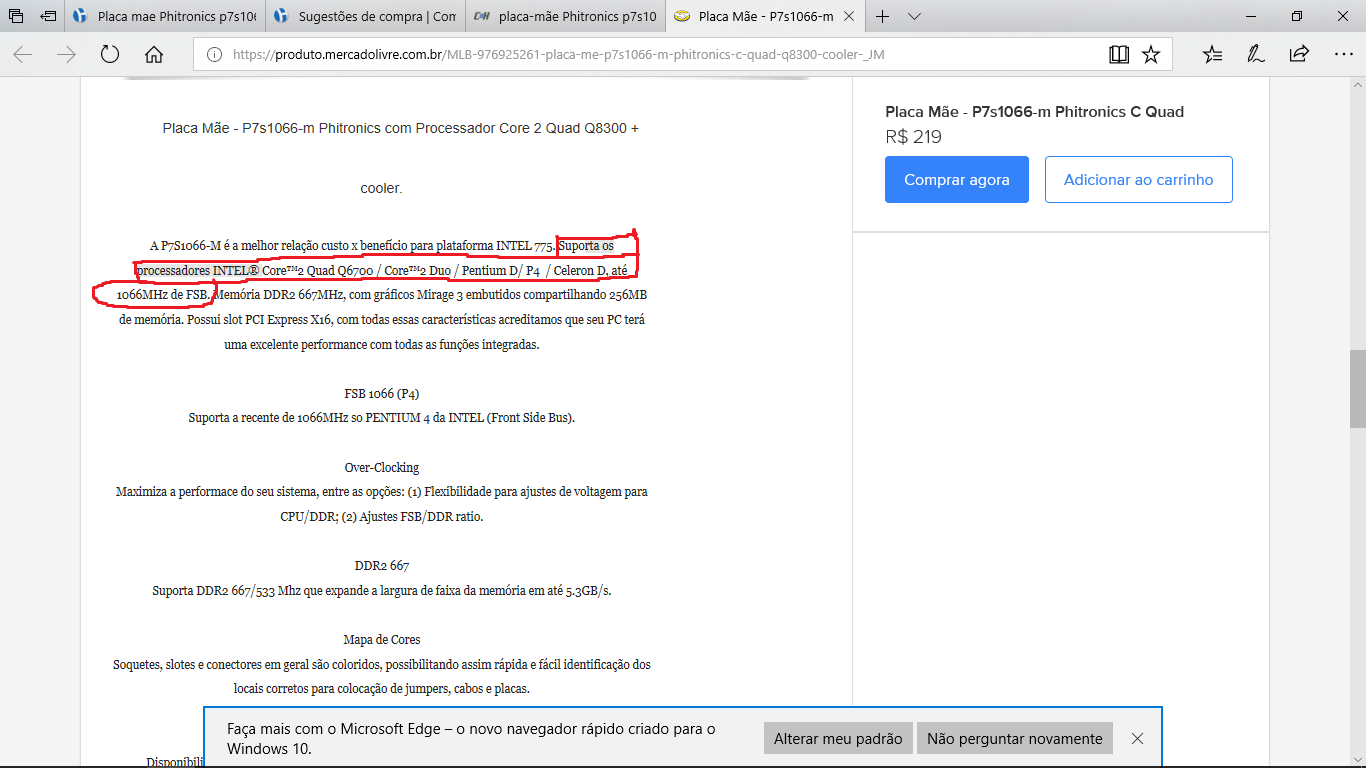Refresh the current page
This screenshot has width=1366, height=768.
click(x=110, y=54)
